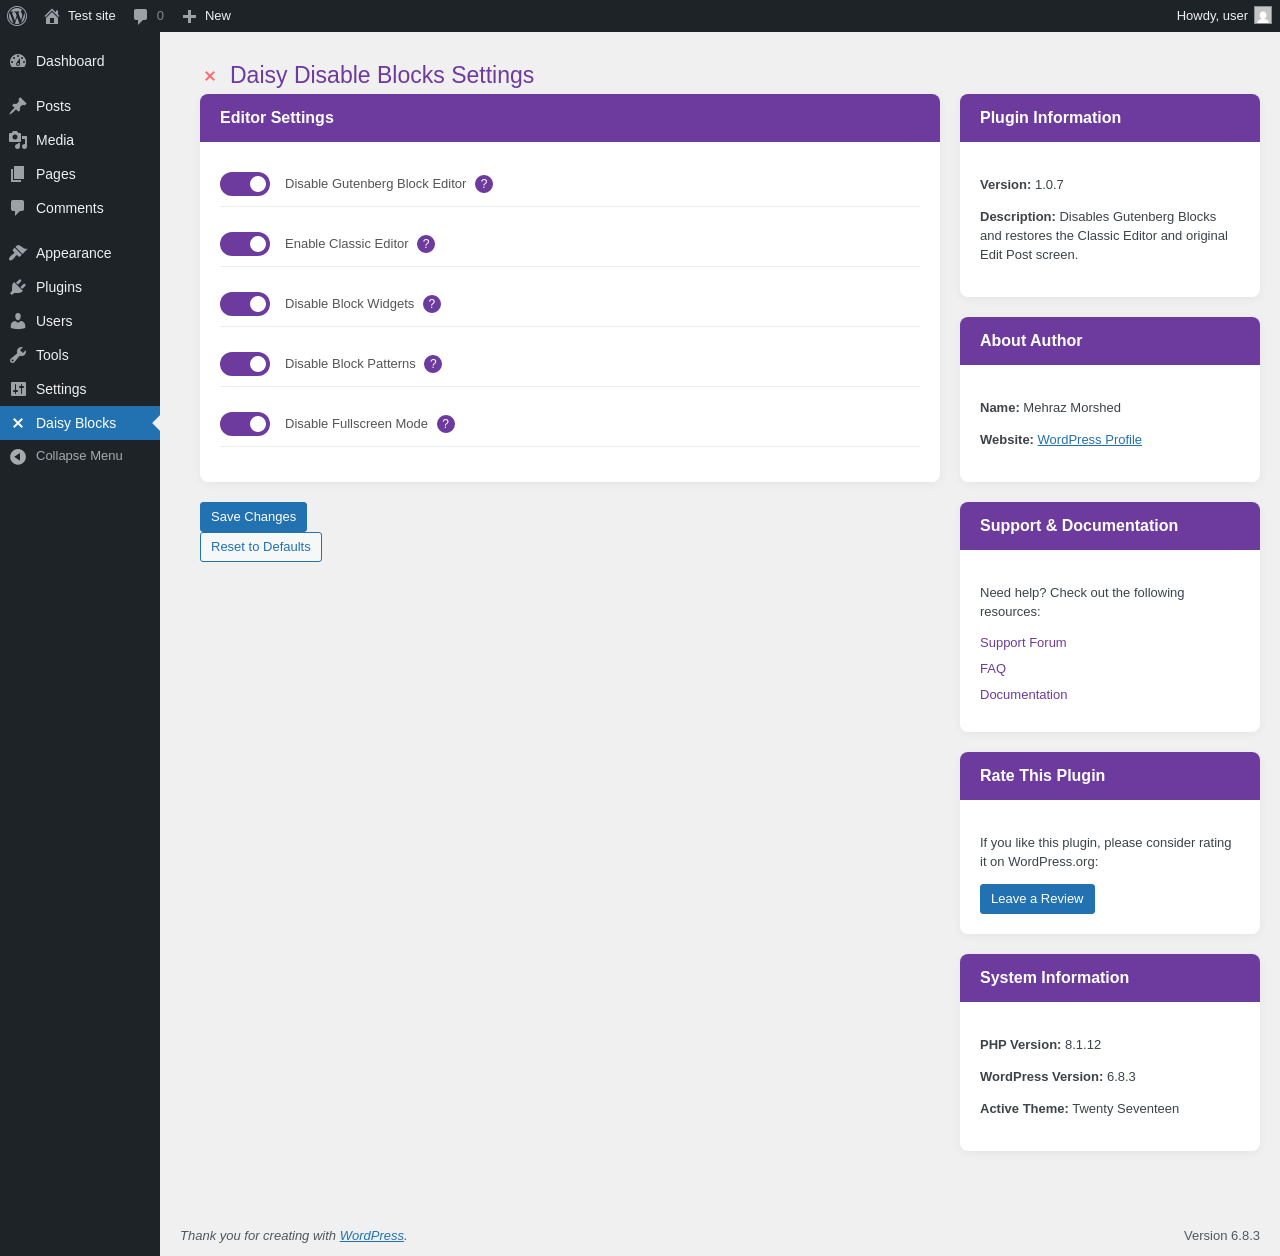Image resolution: width=1280 pixels, height=1256 pixels.
Task: Open the WordPress Profile link
Action: click(1089, 440)
